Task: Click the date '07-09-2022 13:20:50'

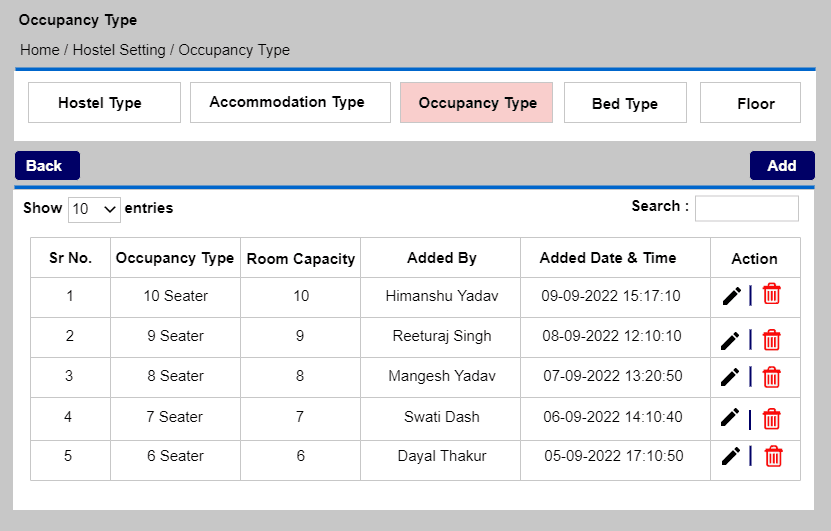Action: click(x=613, y=376)
